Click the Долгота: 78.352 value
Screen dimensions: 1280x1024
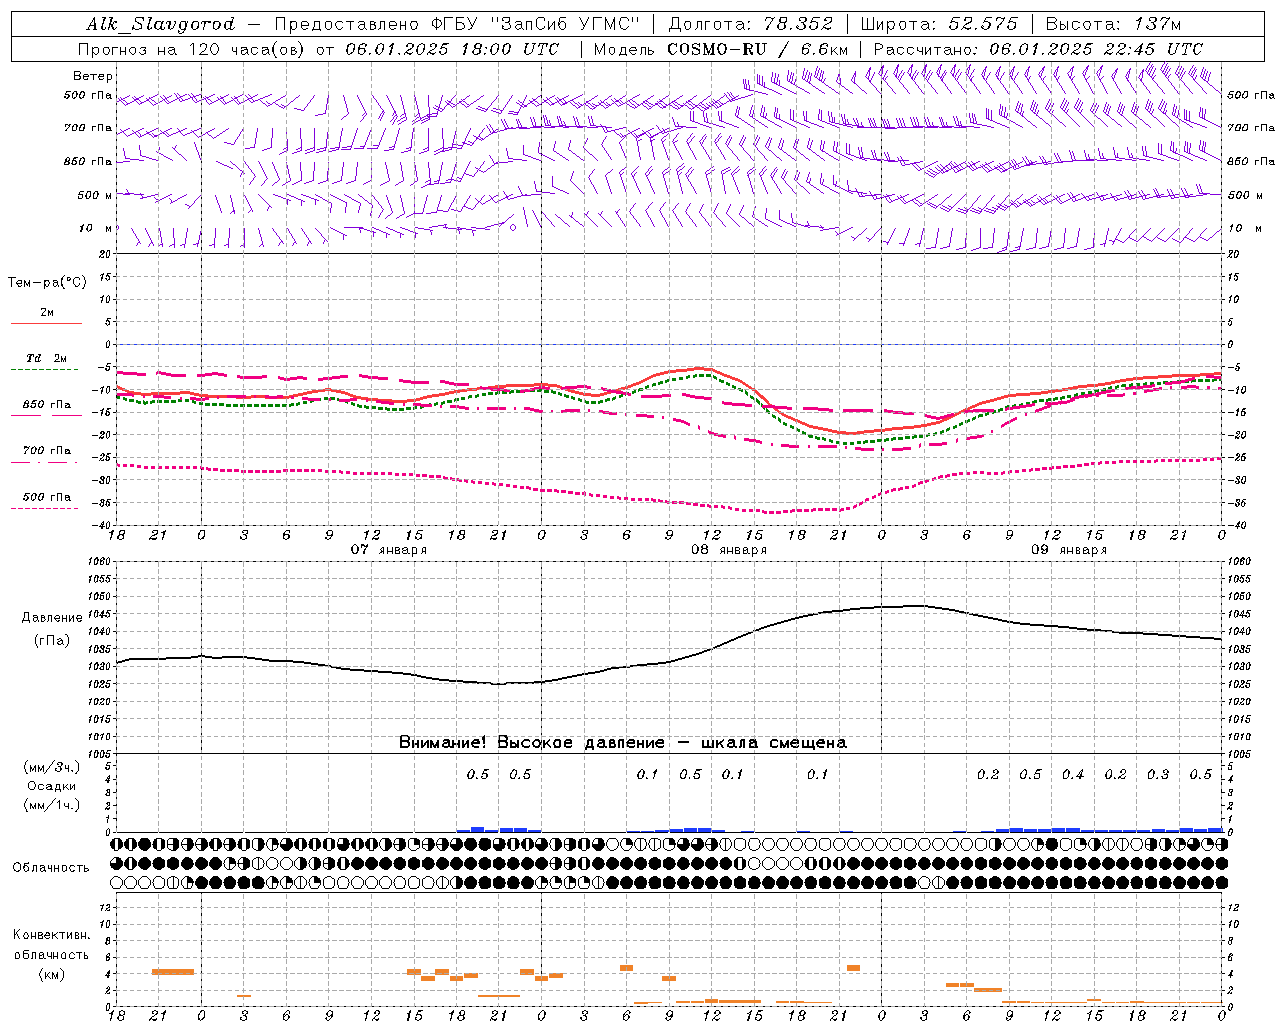point(749,24)
